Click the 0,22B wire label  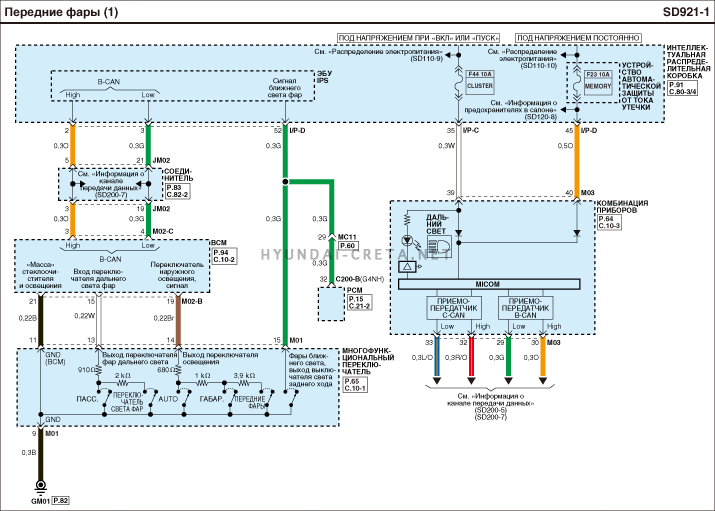[27, 318]
